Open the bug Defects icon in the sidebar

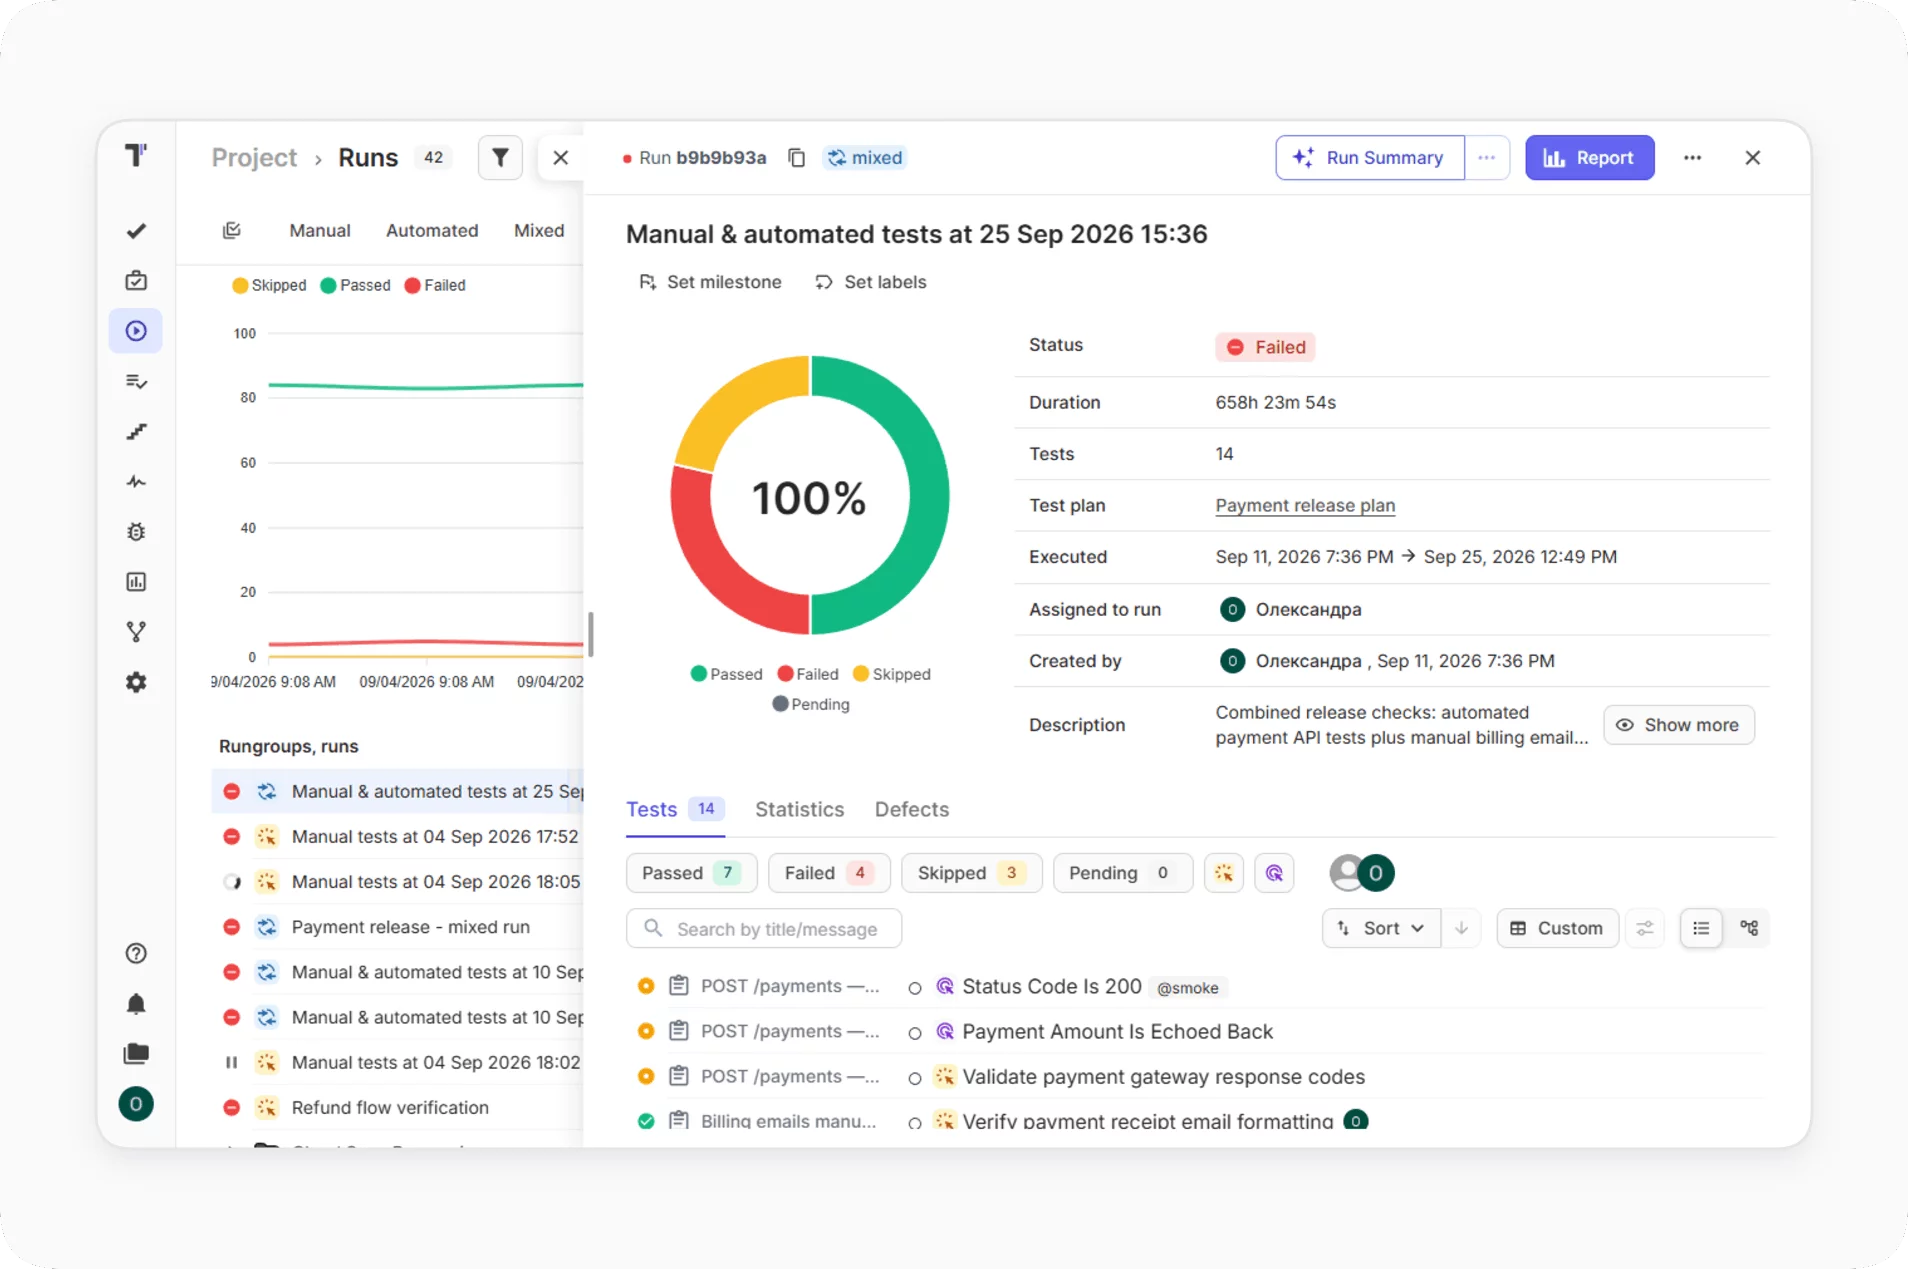point(136,531)
